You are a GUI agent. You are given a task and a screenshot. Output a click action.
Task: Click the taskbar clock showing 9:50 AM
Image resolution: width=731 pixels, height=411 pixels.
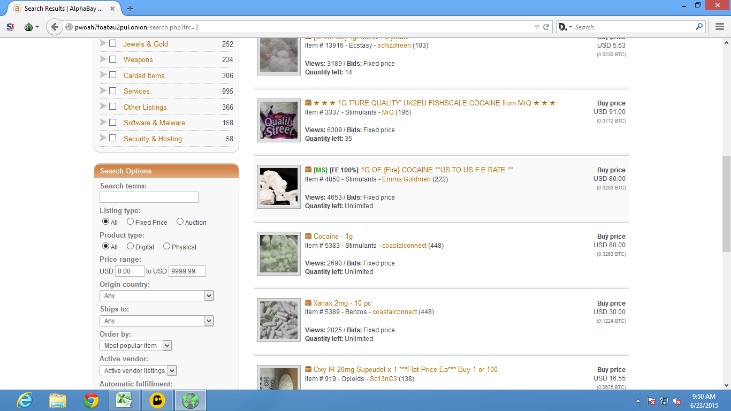(x=704, y=401)
